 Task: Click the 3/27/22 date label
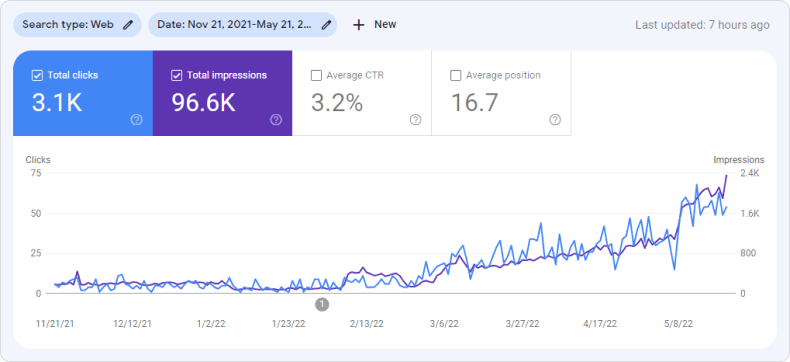pos(522,324)
